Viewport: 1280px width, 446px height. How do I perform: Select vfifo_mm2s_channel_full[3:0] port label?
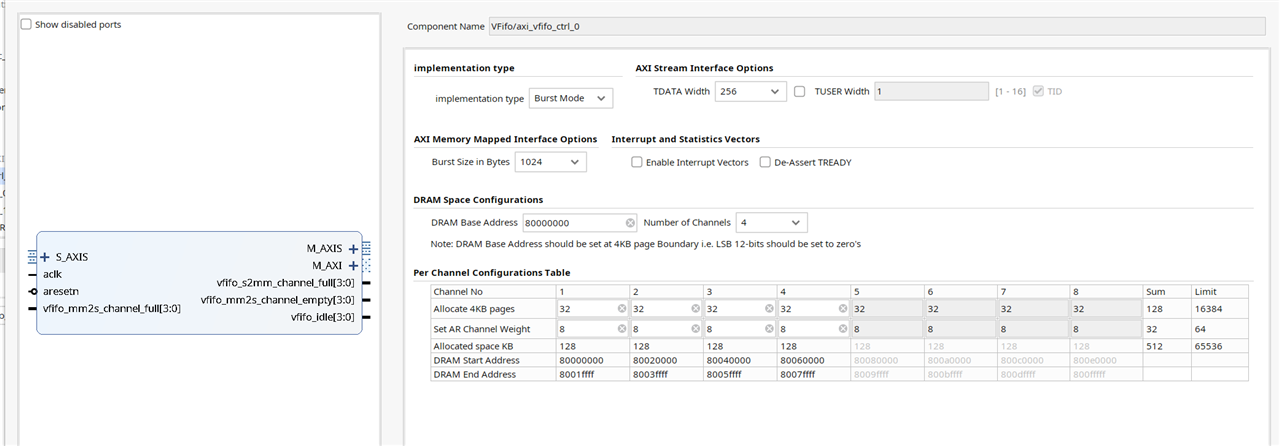point(112,308)
